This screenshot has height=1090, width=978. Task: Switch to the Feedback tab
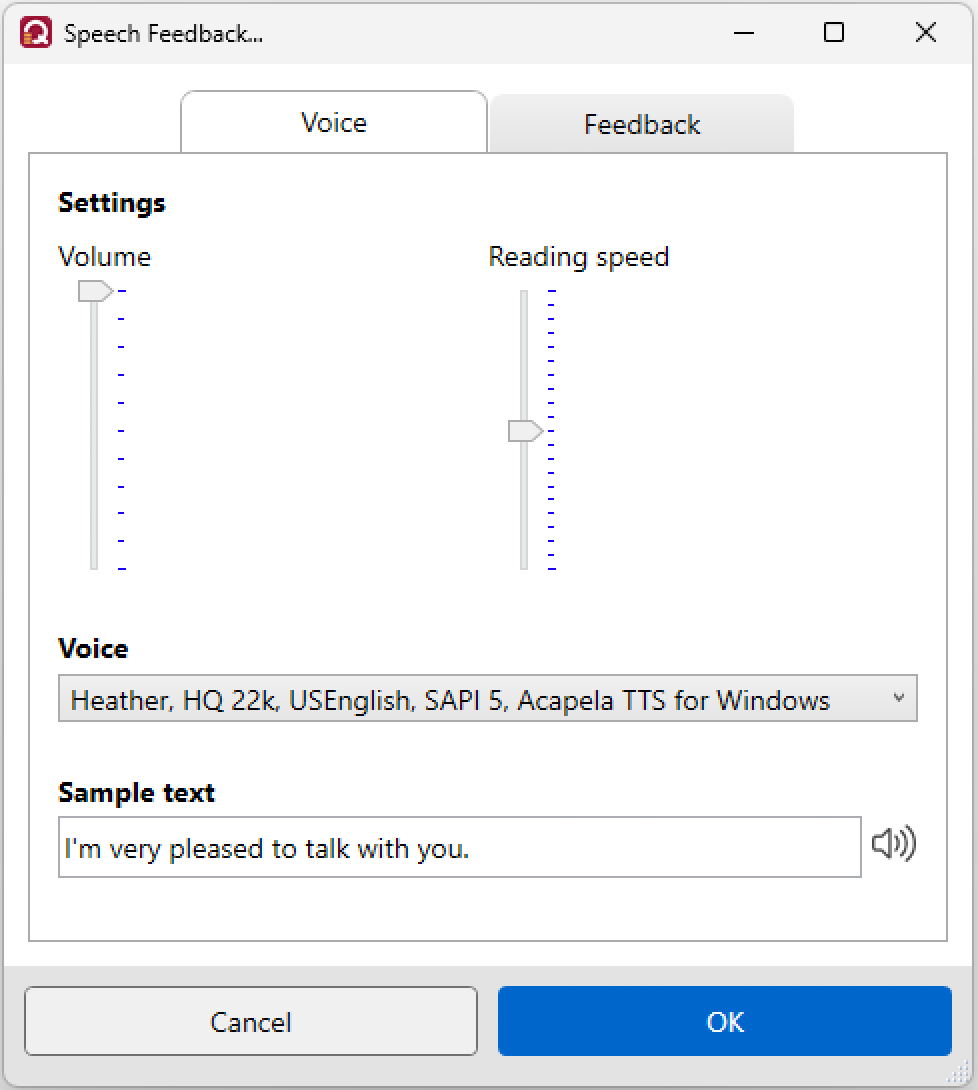point(642,124)
